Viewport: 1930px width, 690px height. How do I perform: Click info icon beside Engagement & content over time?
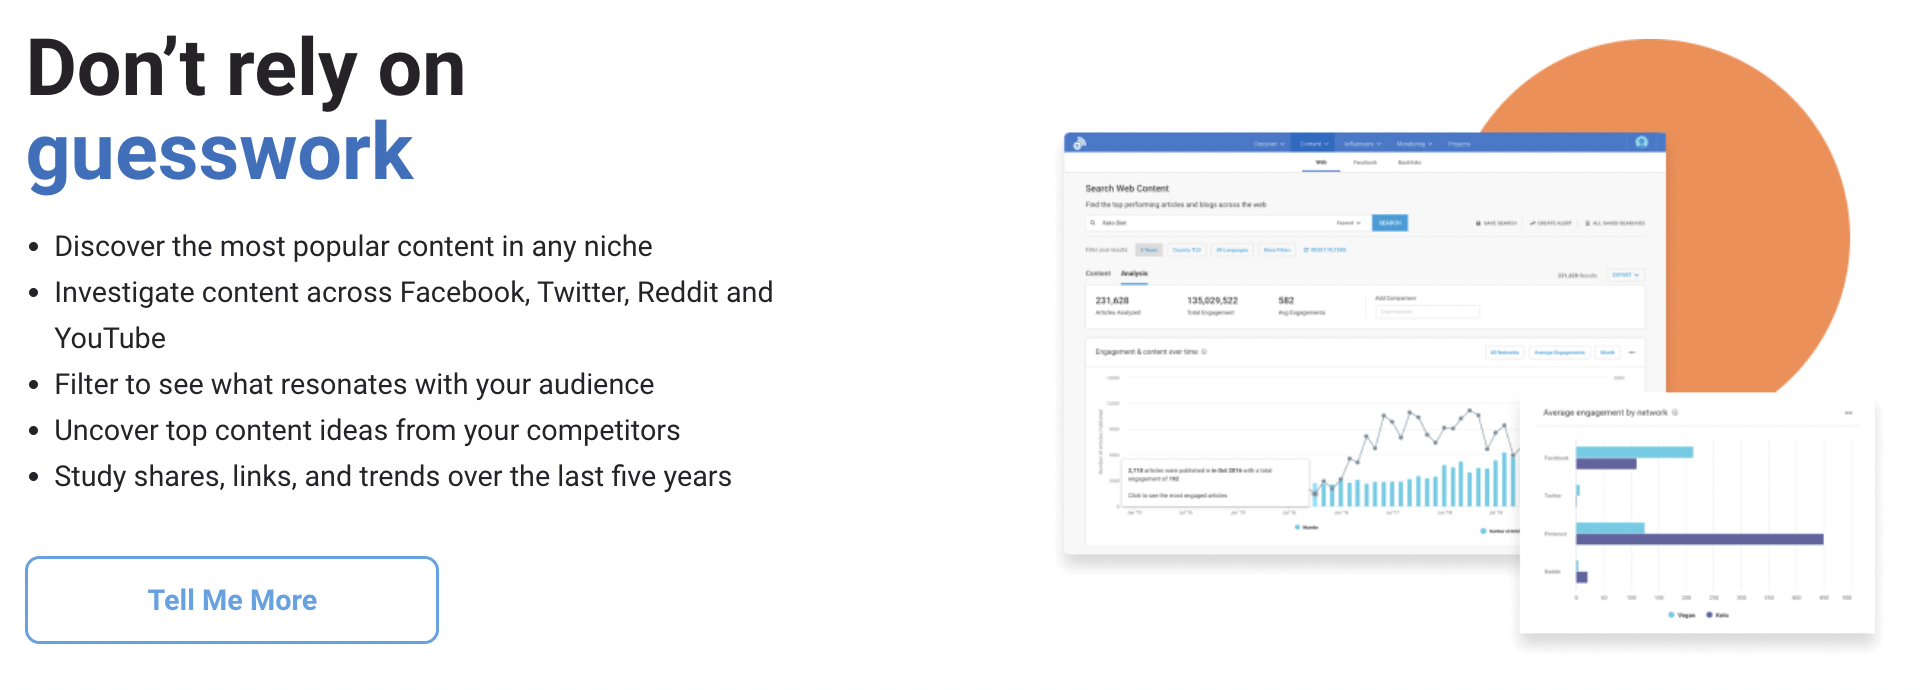pyautogui.click(x=1204, y=352)
